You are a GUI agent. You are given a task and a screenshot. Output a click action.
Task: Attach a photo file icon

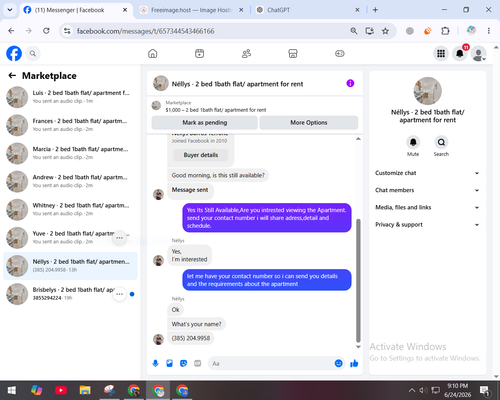click(x=169, y=363)
